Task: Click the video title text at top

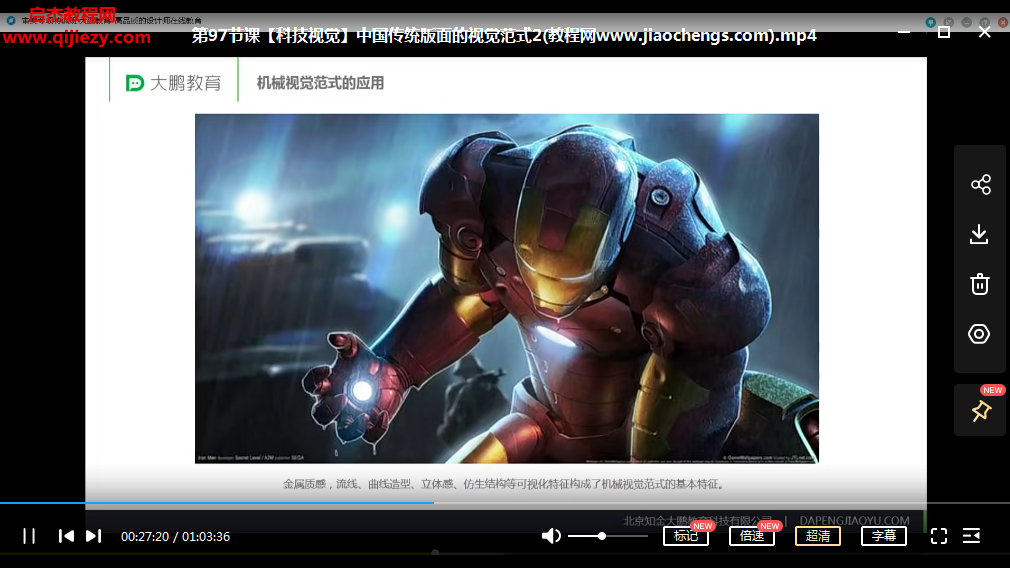Action: point(504,35)
